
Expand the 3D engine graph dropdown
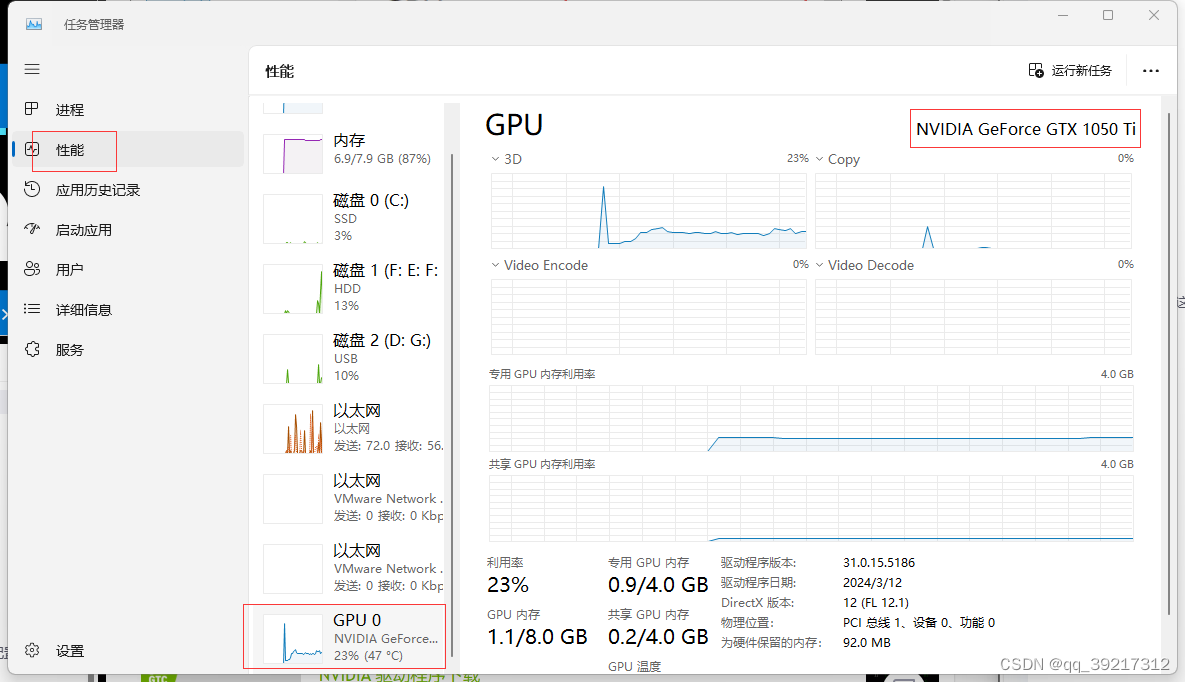click(x=495, y=159)
